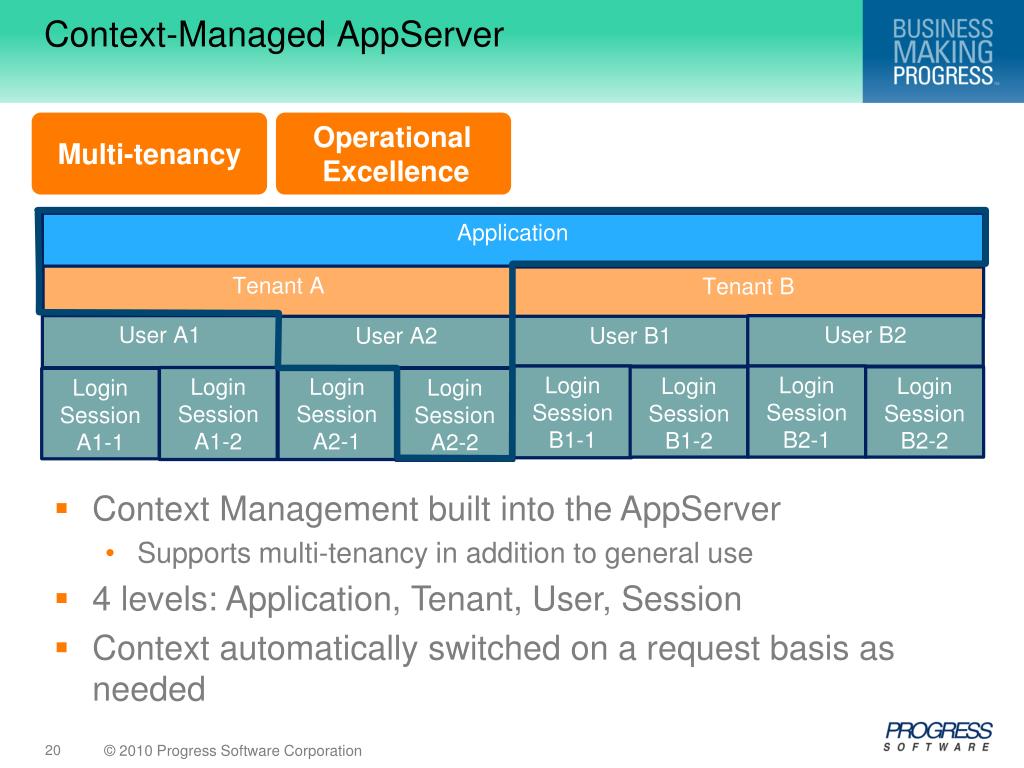This screenshot has height=768, width=1024.
Task: Click the Business Making Progress logo
Action: (x=943, y=51)
